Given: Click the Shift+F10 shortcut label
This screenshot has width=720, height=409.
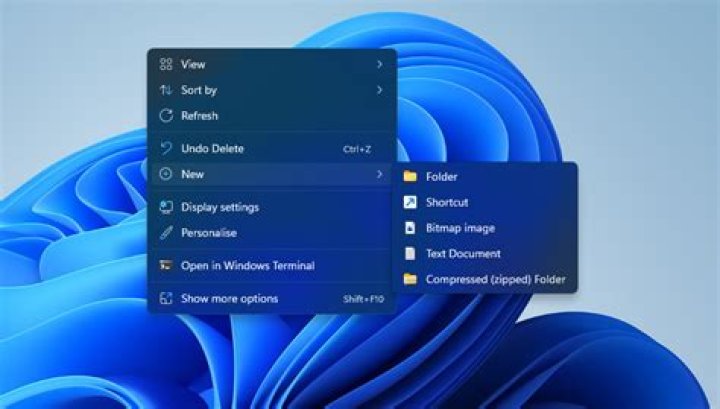Looking at the screenshot, I should (363, 299).
